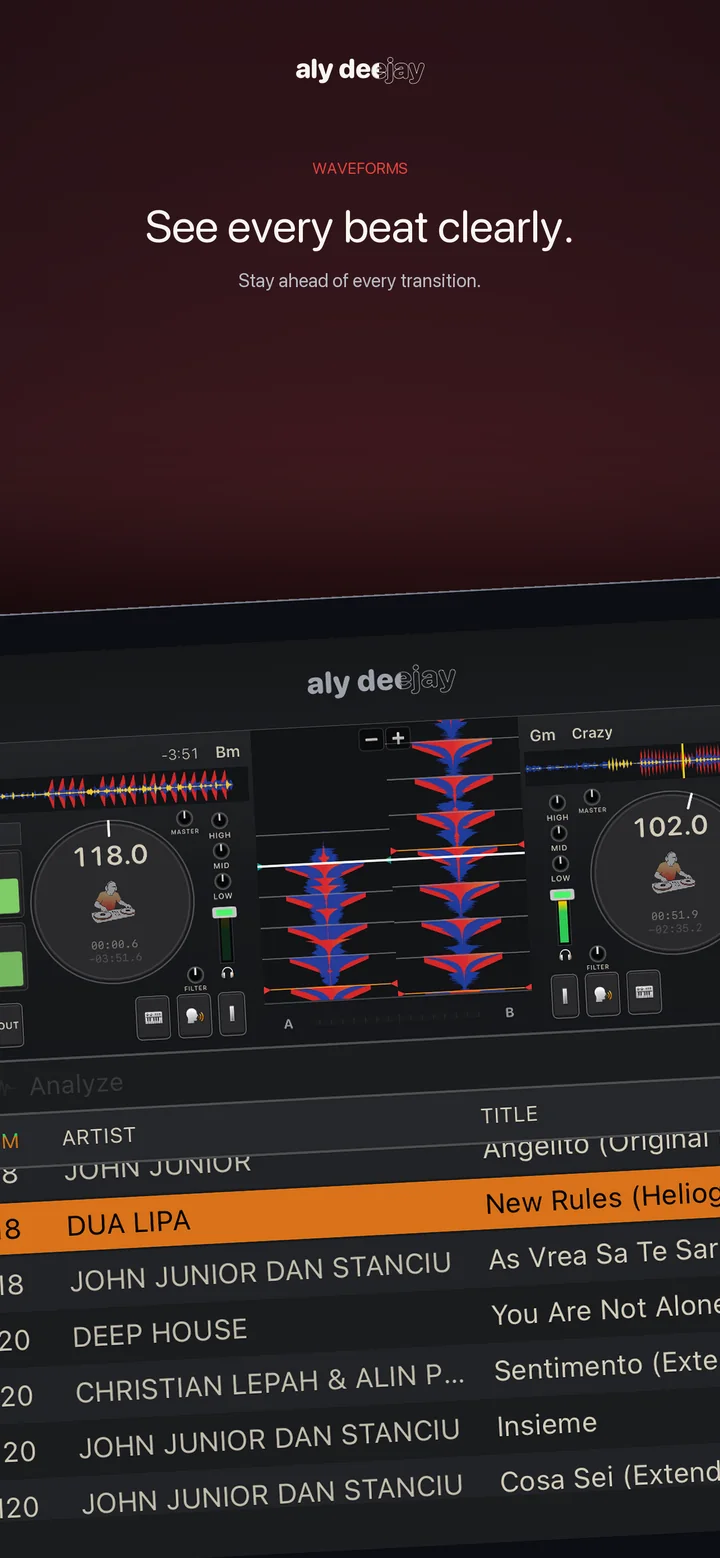Click left deck HIGH EQ knob
This screenshot has width=720, height=1558.
pyautogui.click(x=219, y=821)
